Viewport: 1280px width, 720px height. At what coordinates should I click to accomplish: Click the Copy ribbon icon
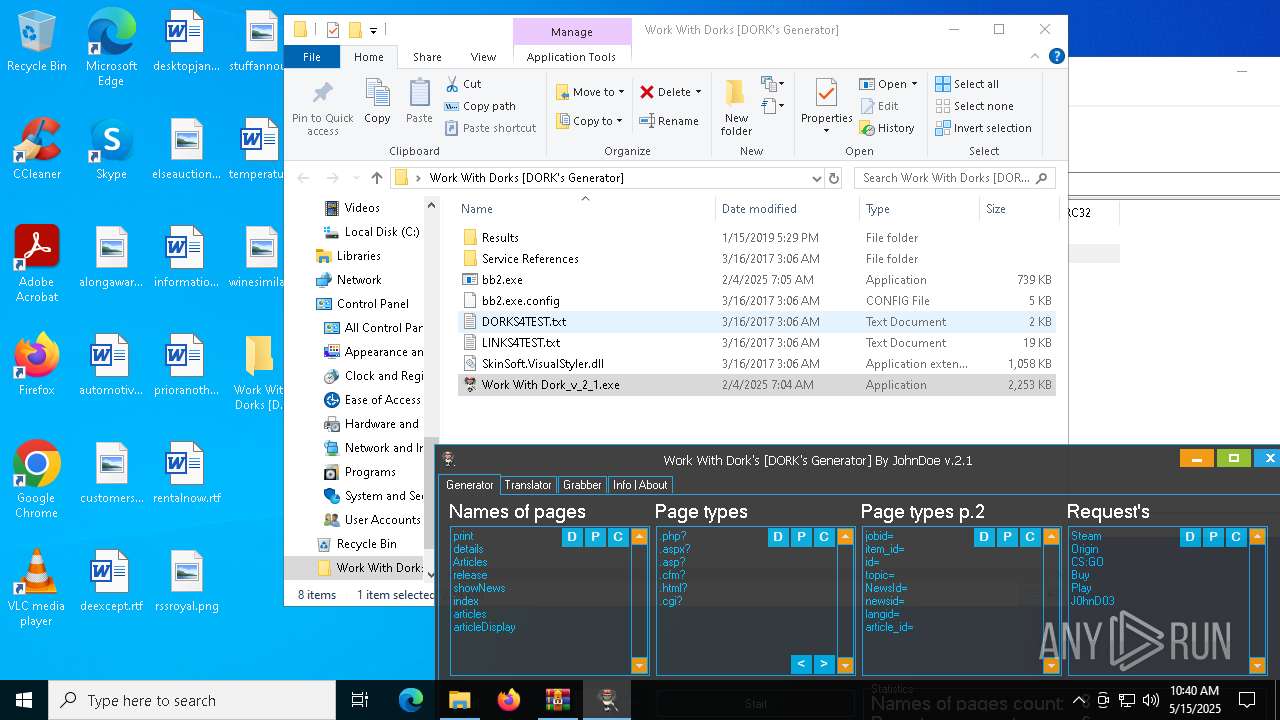point(377,102)
